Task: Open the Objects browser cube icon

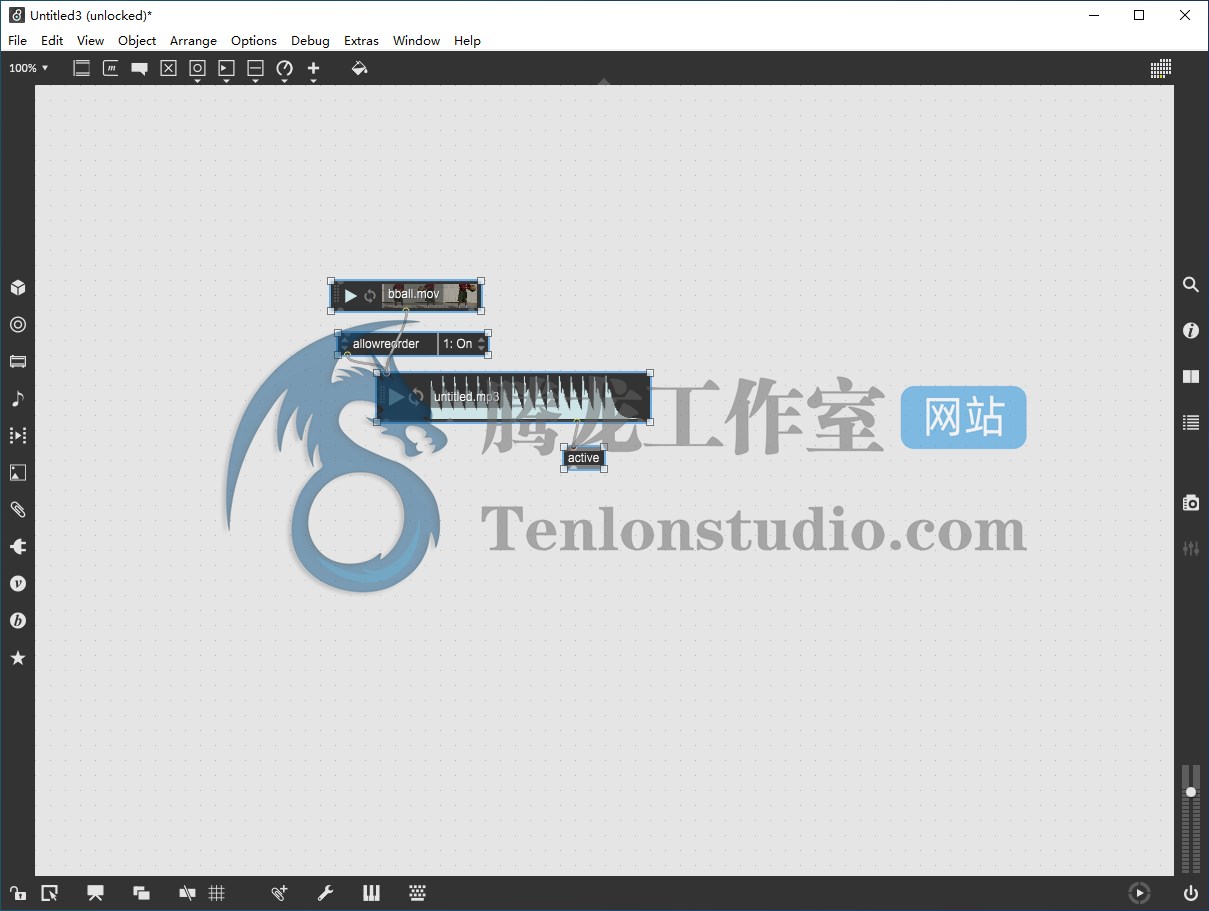Action: [17, 288]
